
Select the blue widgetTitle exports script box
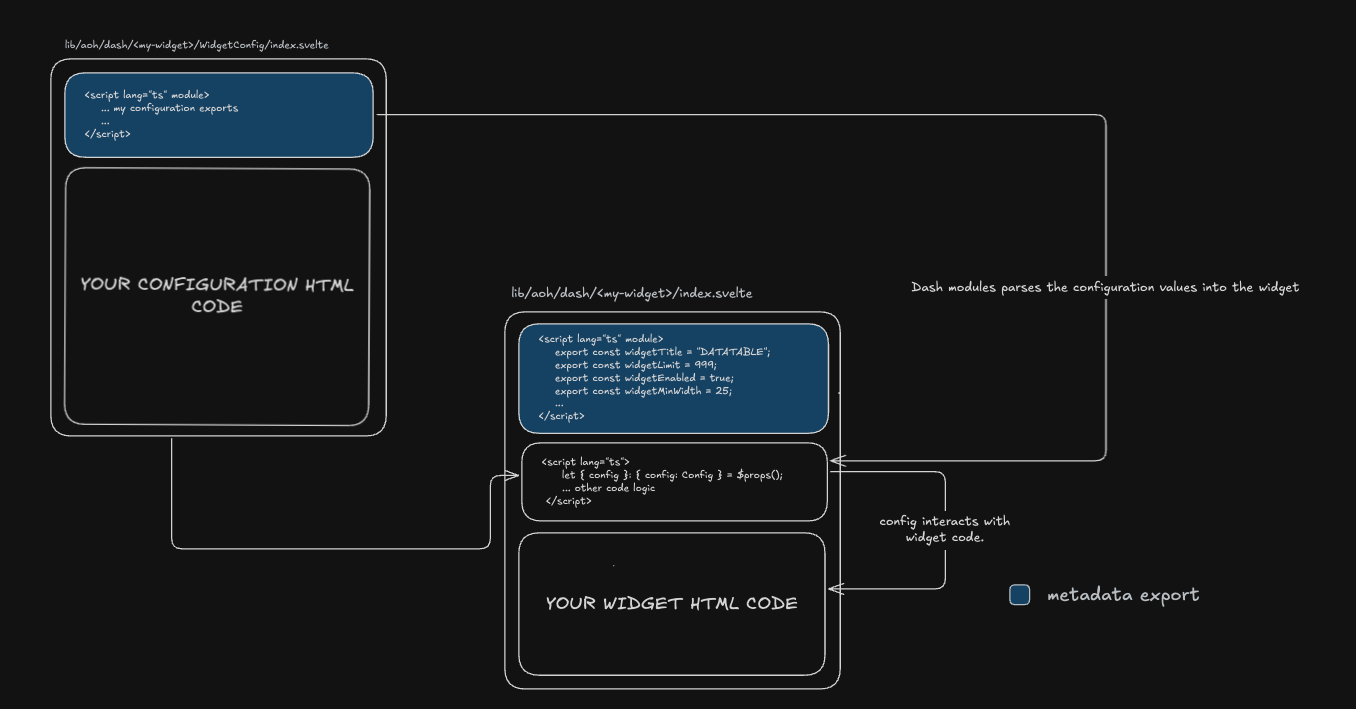click(674, 378)
